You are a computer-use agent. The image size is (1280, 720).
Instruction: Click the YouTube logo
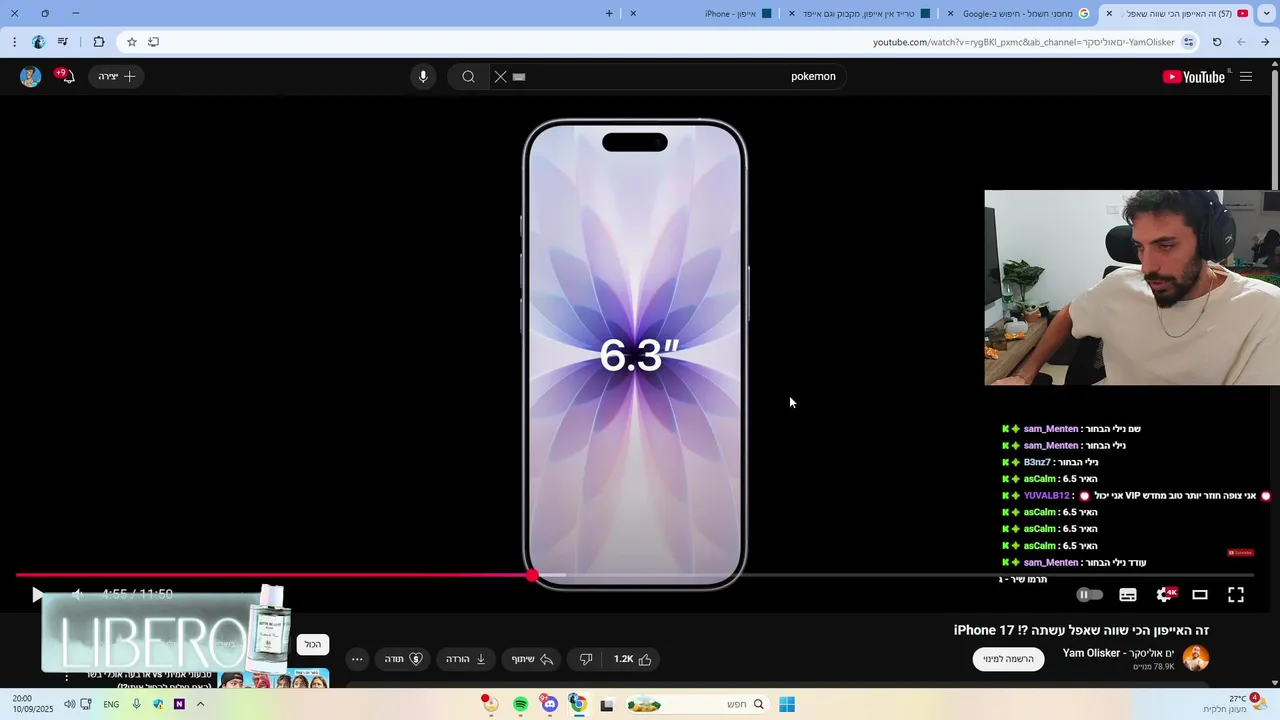pyautogui.click(x=1194, y=77)
